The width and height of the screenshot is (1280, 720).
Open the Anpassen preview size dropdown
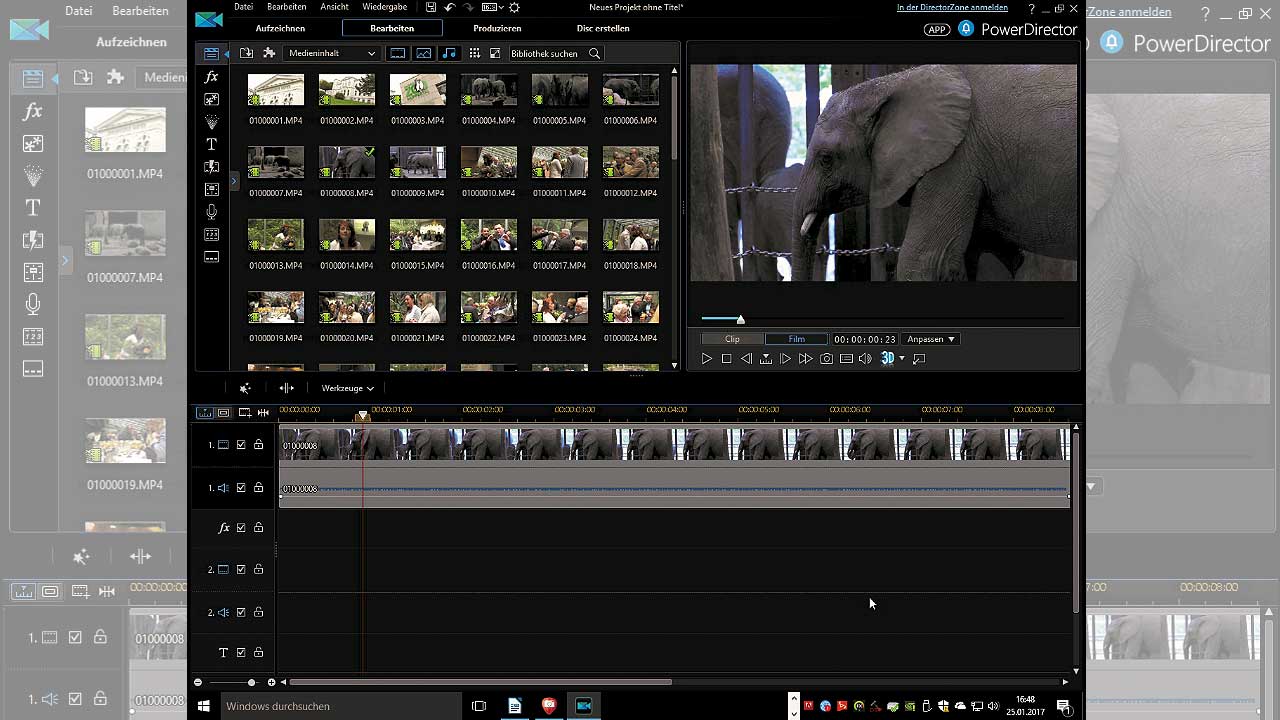931,339
